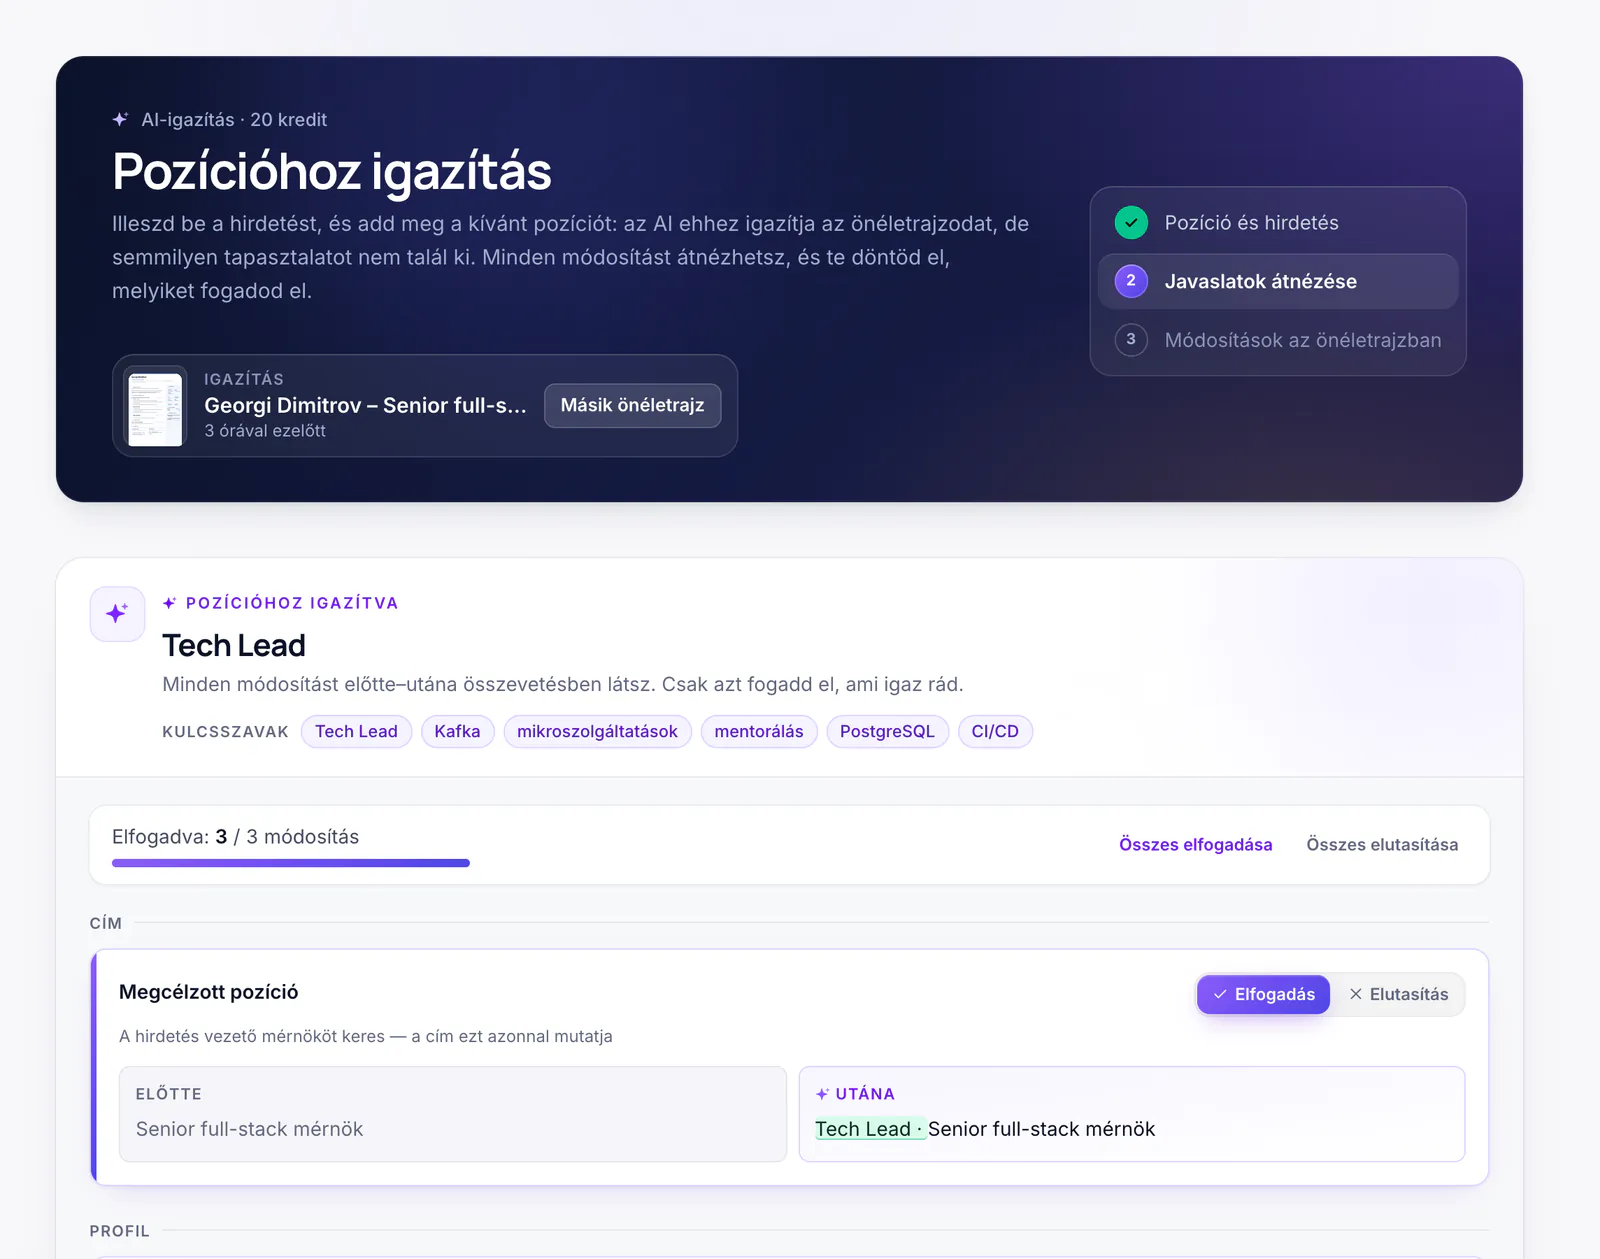Click the sparkle icon next to UTÁNA

(822, 1094)
